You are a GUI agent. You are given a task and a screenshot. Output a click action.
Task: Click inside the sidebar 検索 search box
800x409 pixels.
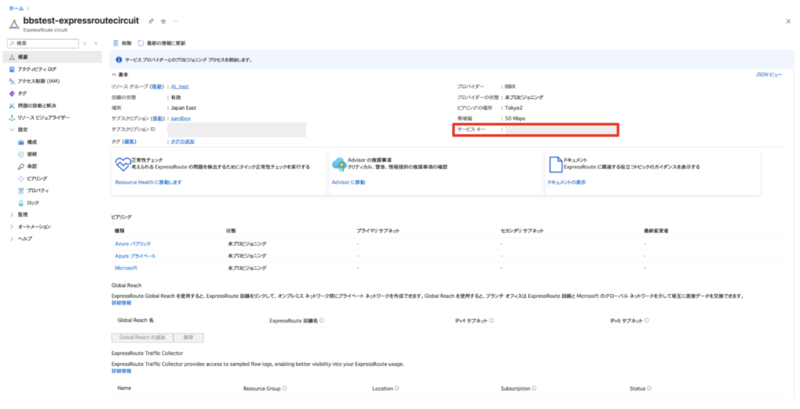pyautogui.click(x=43, y=44)
